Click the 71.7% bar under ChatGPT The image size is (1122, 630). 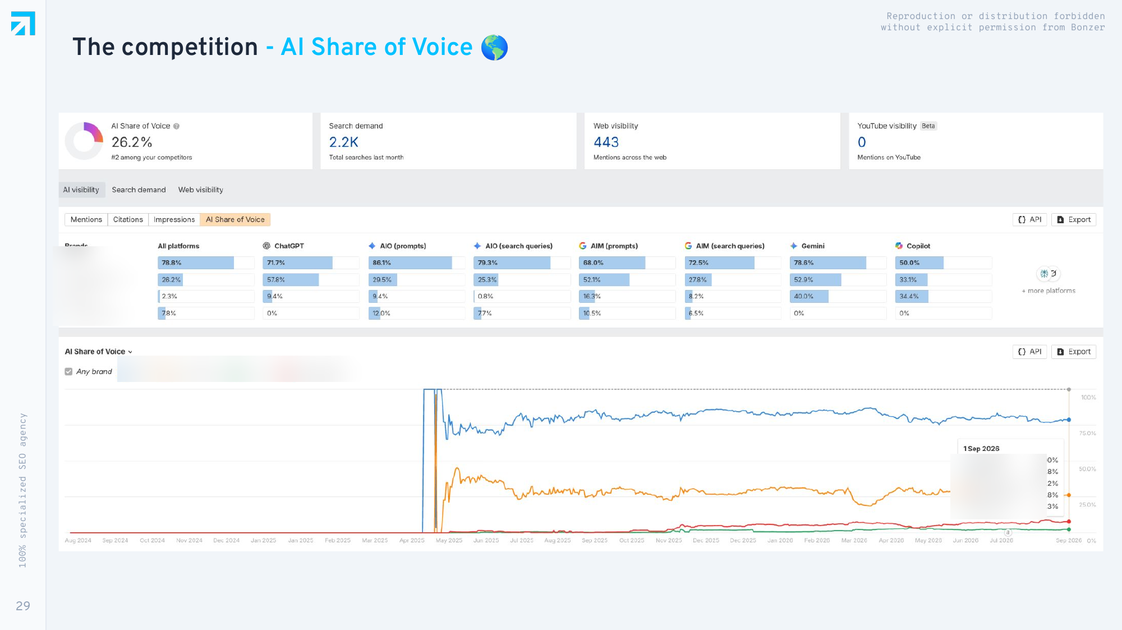298,263
